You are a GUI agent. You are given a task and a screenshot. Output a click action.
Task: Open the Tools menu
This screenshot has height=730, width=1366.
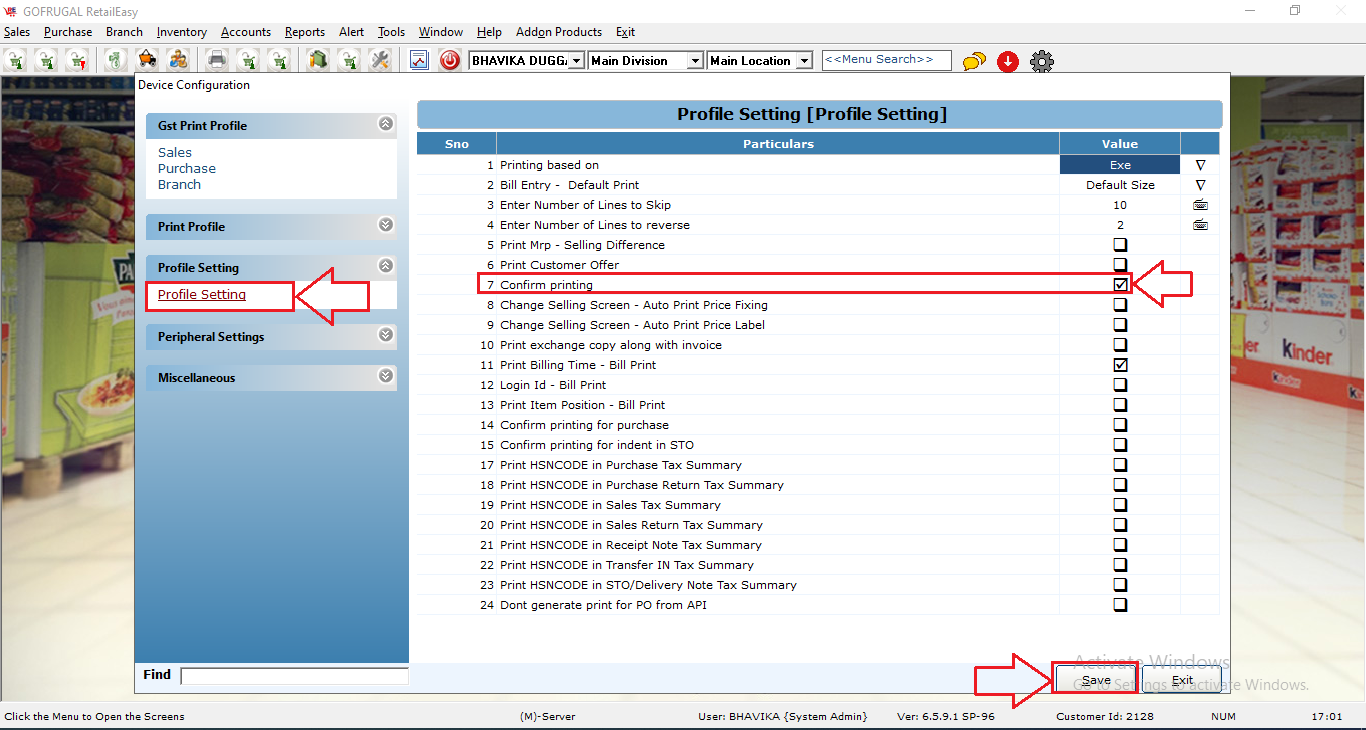point(391,32)
